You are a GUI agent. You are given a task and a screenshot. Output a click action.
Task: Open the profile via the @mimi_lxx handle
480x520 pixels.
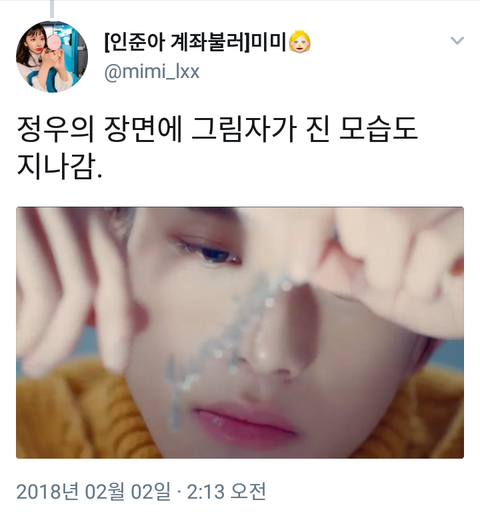152,72
